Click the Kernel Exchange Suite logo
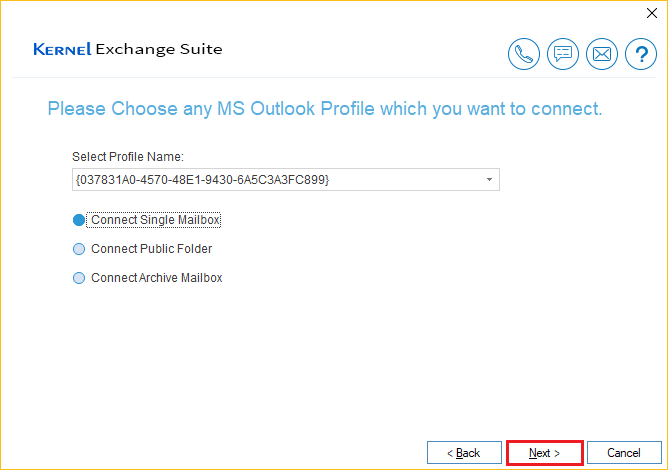This screenshot has height=470, width=668. tap(128, 49)
